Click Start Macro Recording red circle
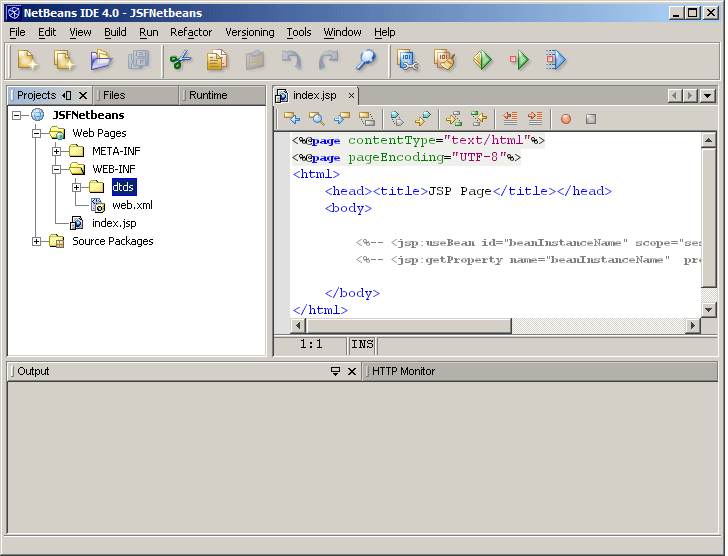Image resolution: width=728 pixels, height=556 pixels. (566, 119)
